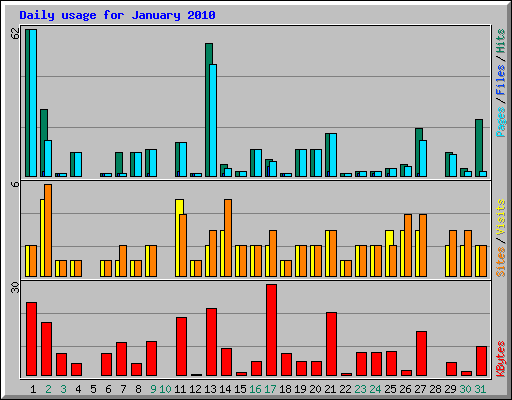Click the red KBytes bar for day 1

pos(31,339)
